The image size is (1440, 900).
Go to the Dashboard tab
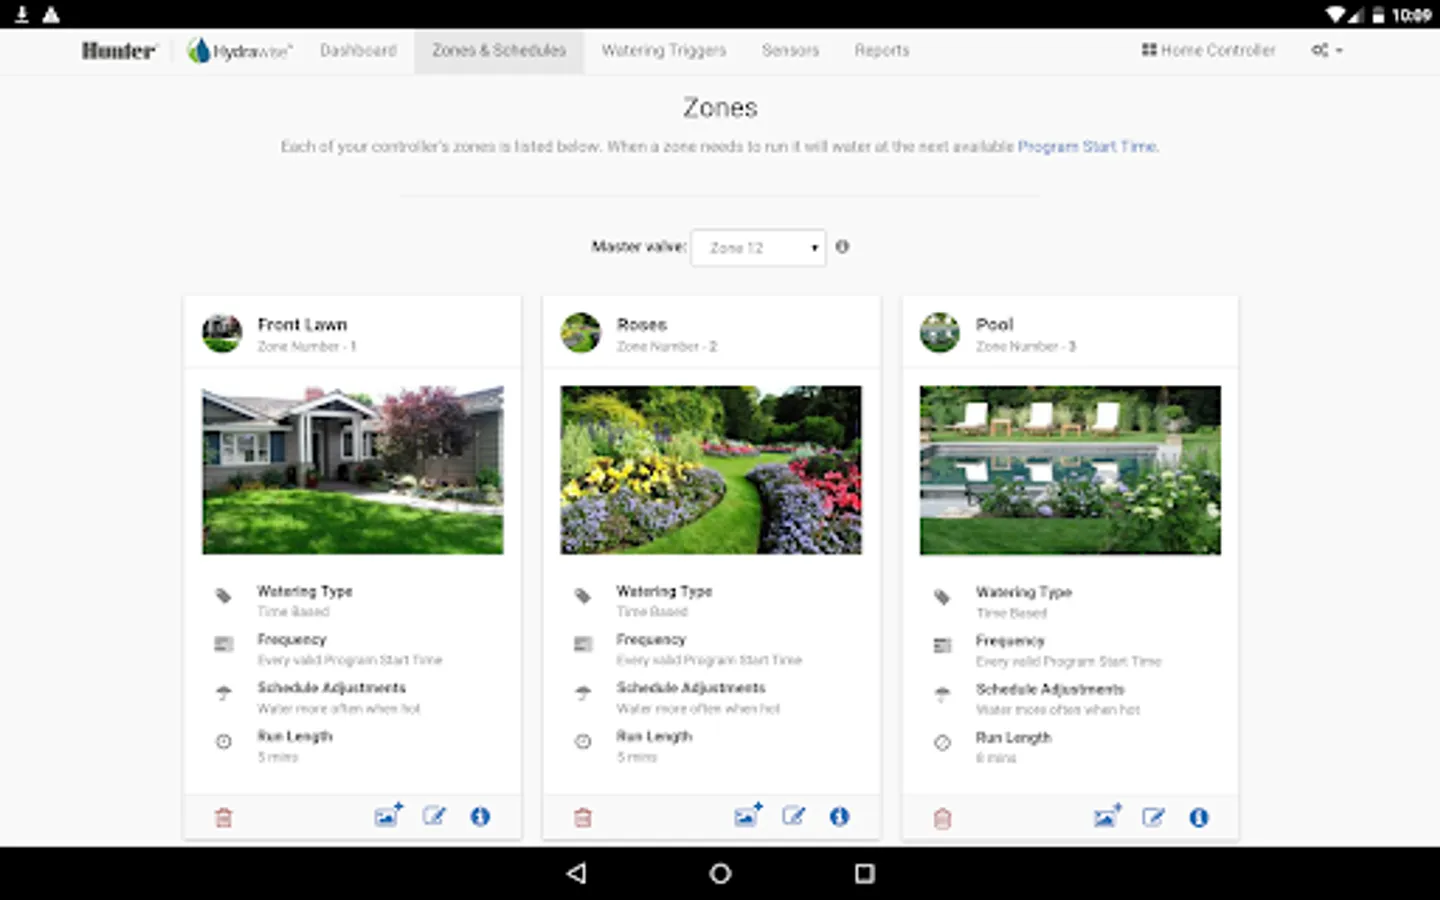click(358, 50)
